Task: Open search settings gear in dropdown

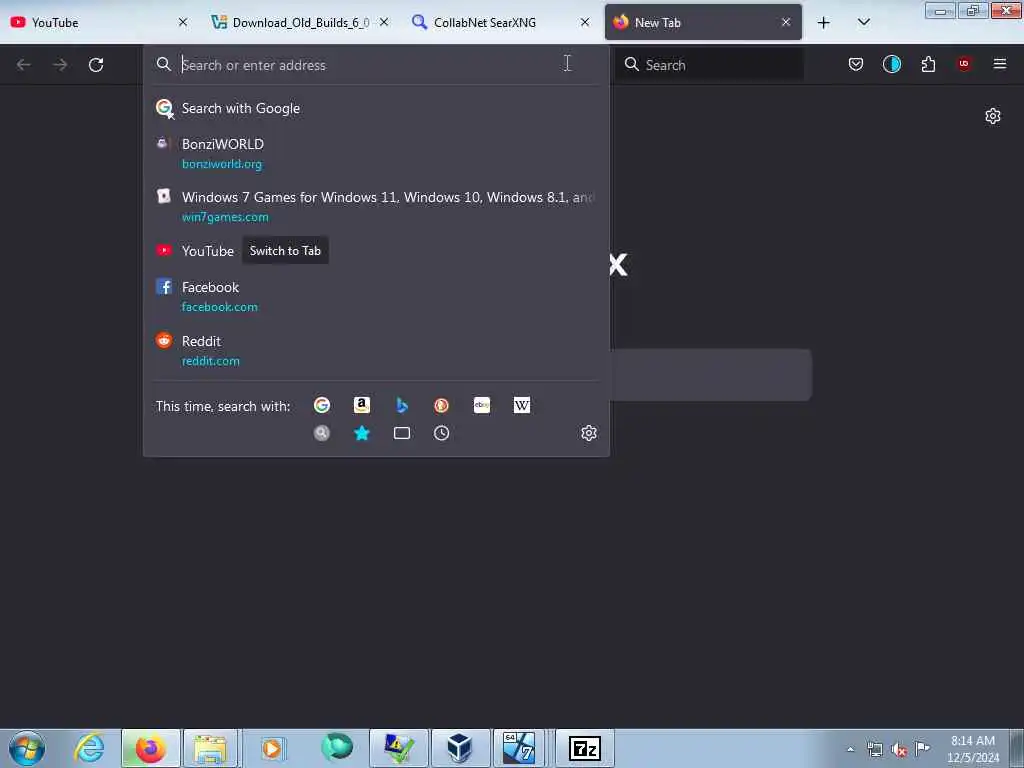Action: pyautogui.click(x=588, y=433)
